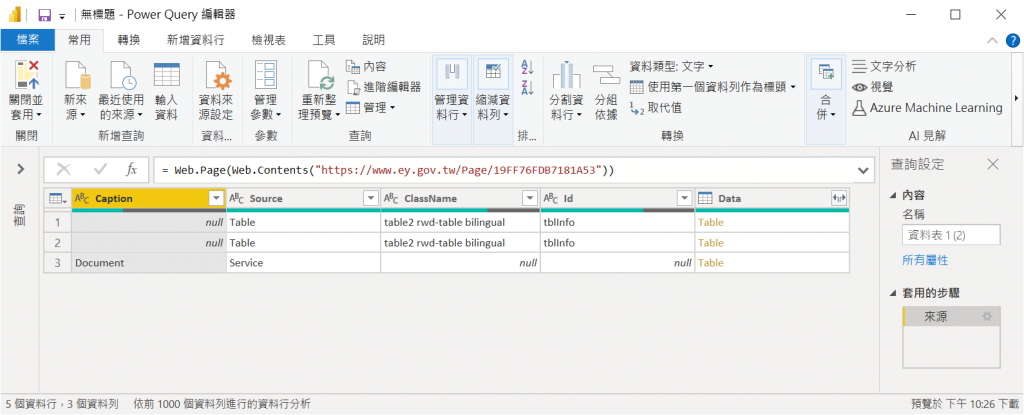Click the Save icon in title bar
Image resolution: width=1024 pixels, height=415 pixels.
(44, 14)
